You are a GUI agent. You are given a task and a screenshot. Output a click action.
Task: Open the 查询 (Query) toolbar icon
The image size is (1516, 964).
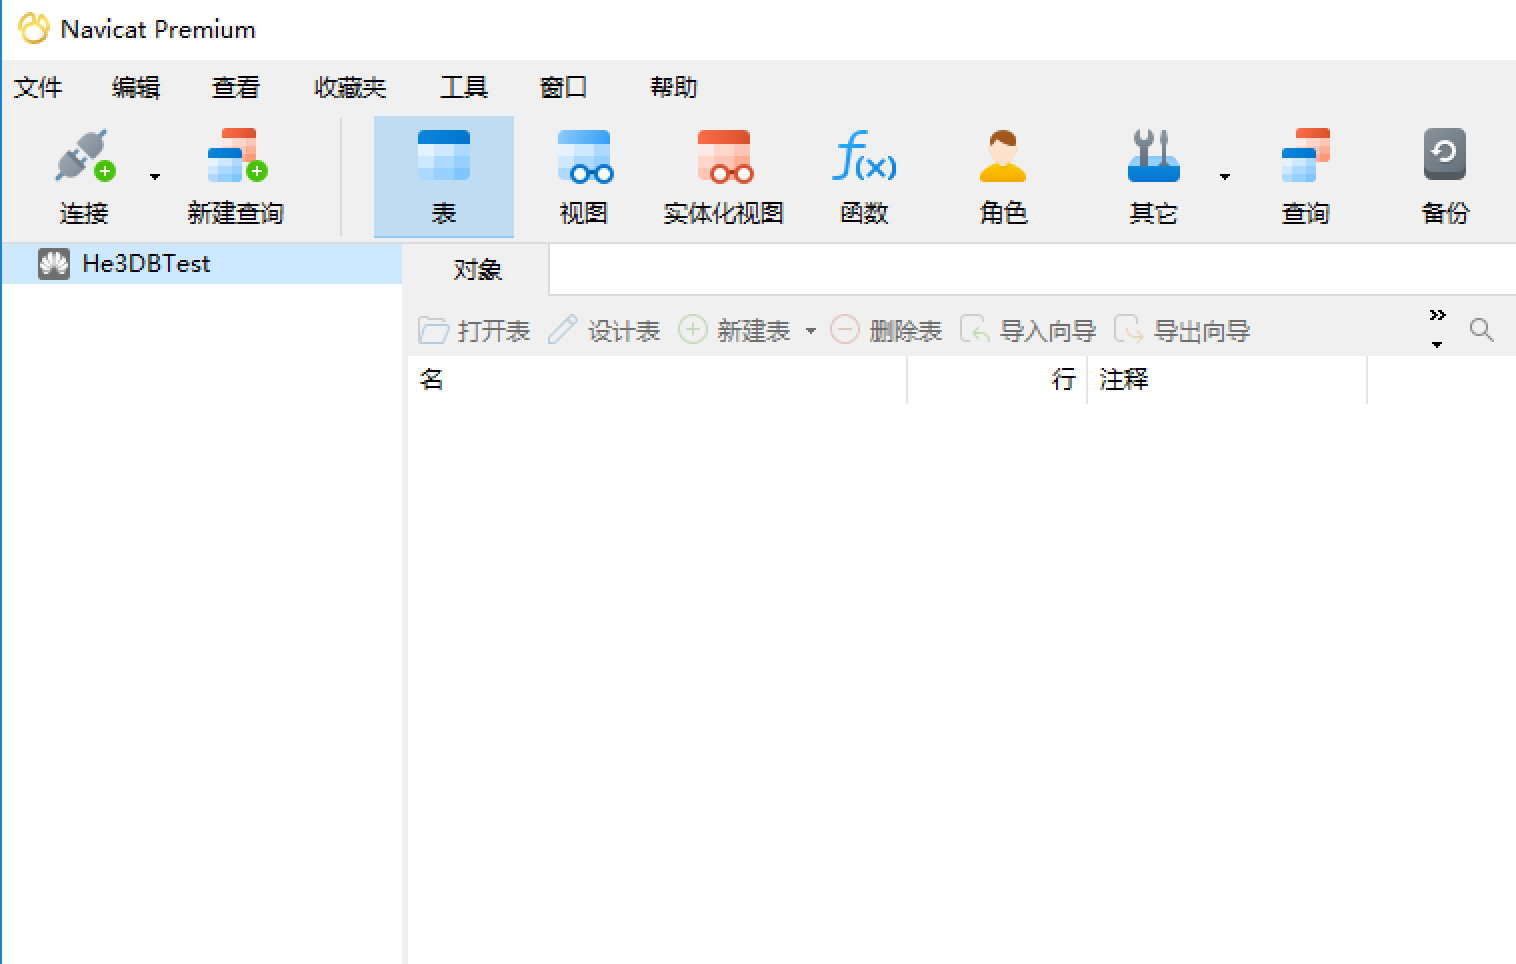pyautogui.click(x=1305, y=156)
